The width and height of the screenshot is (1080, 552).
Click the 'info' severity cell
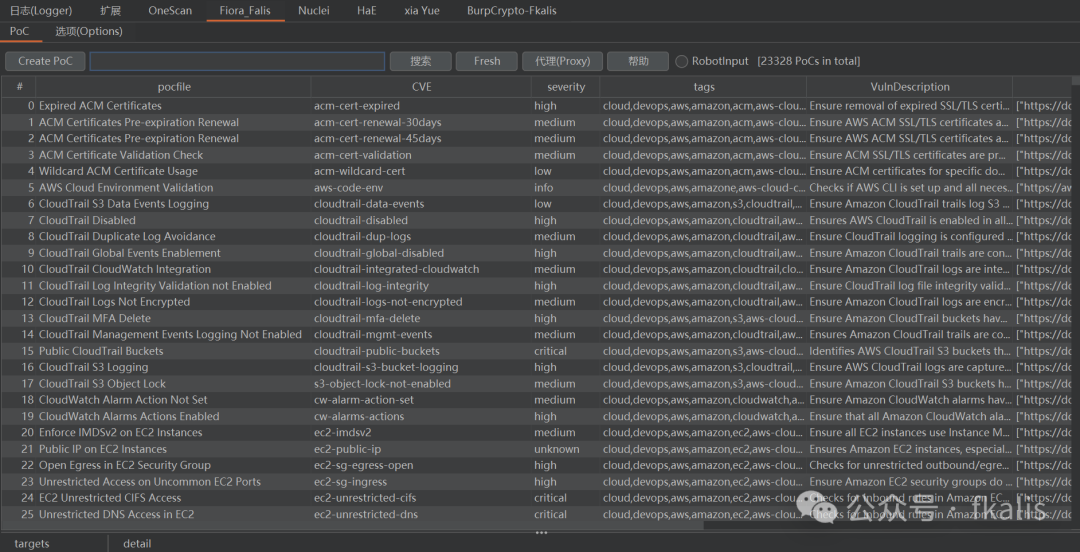coord(565,187)
